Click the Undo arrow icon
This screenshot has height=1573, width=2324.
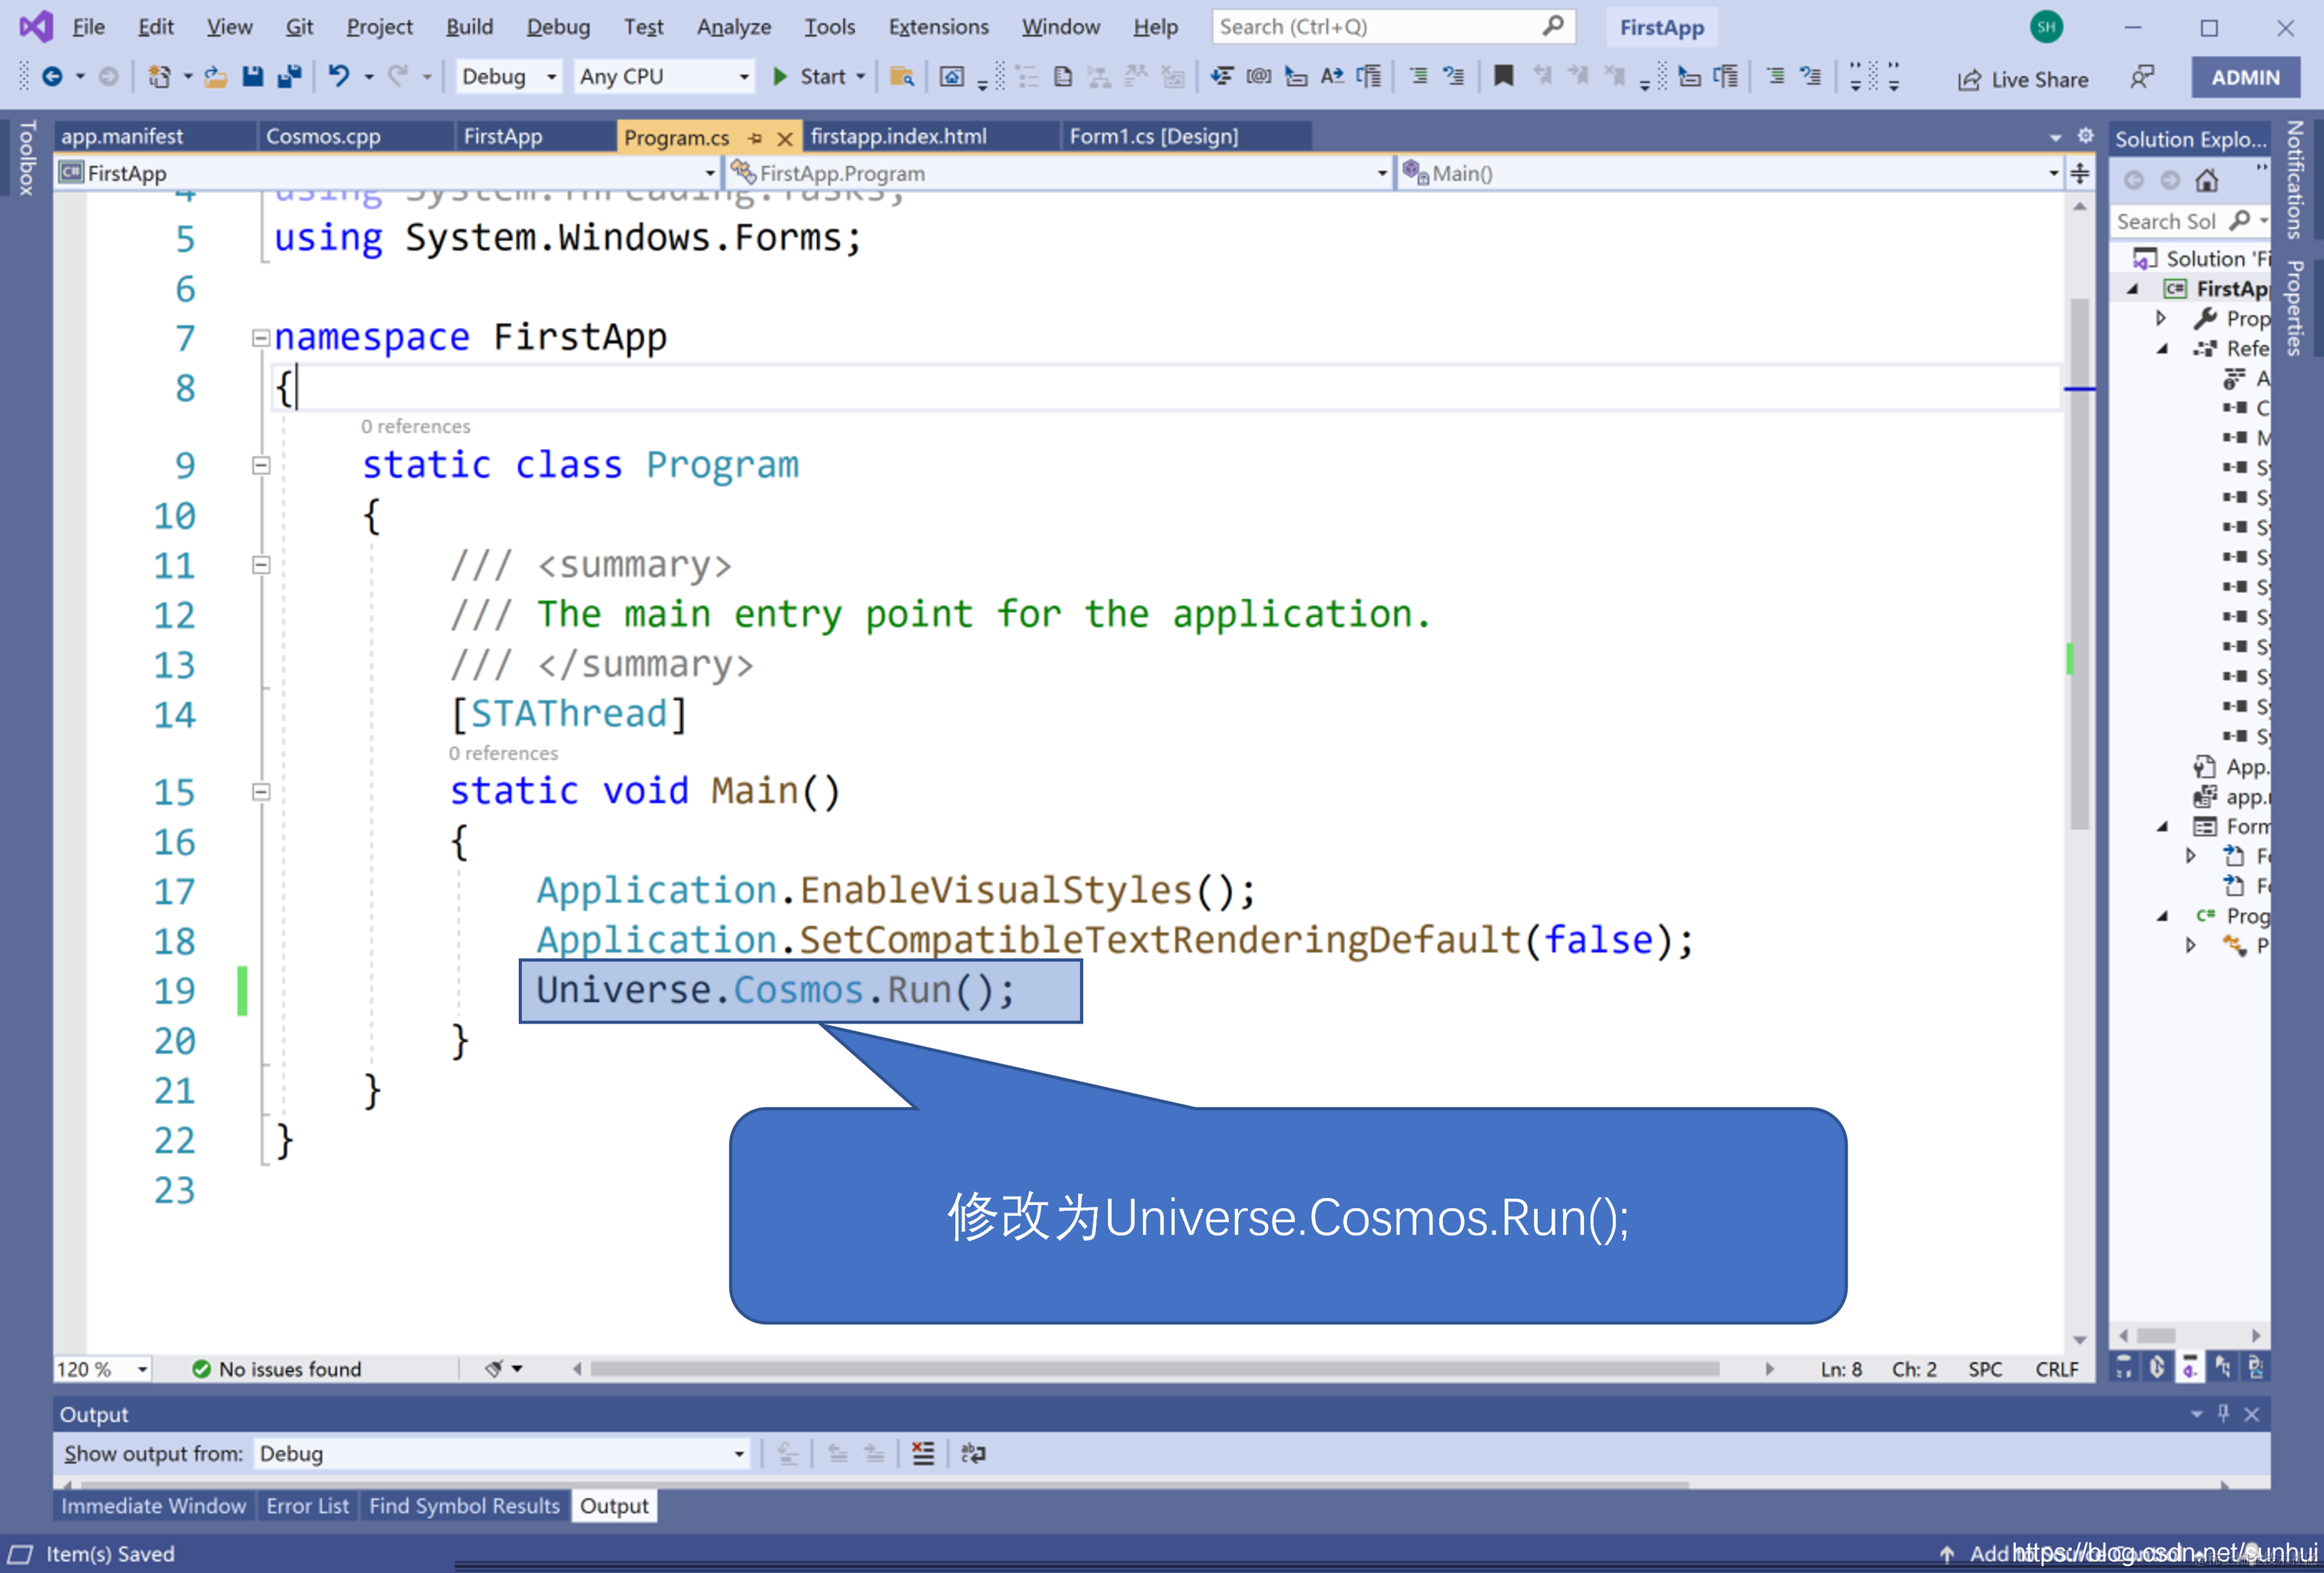point(339,76)
